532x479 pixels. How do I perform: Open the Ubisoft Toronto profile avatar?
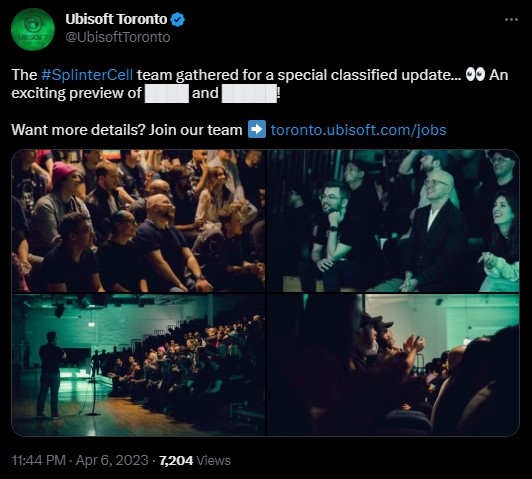click(33, 30)
